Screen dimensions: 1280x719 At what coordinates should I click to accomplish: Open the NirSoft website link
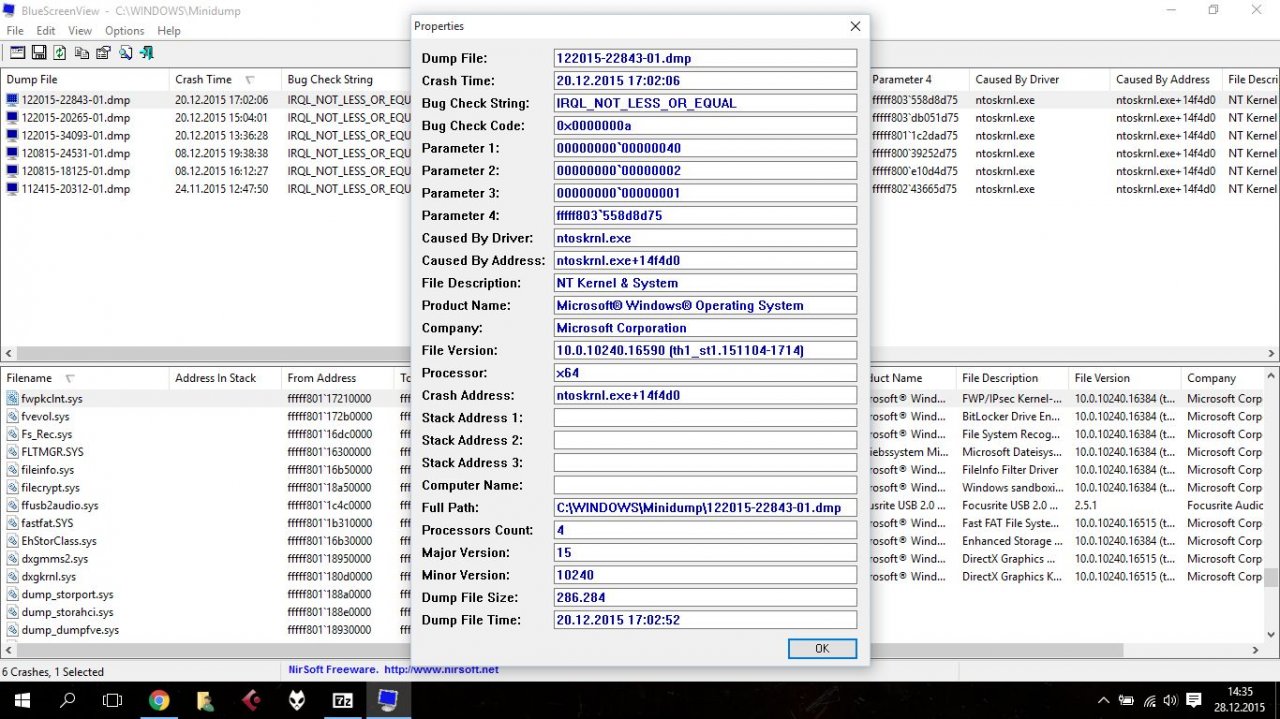[x=441, y=670]
